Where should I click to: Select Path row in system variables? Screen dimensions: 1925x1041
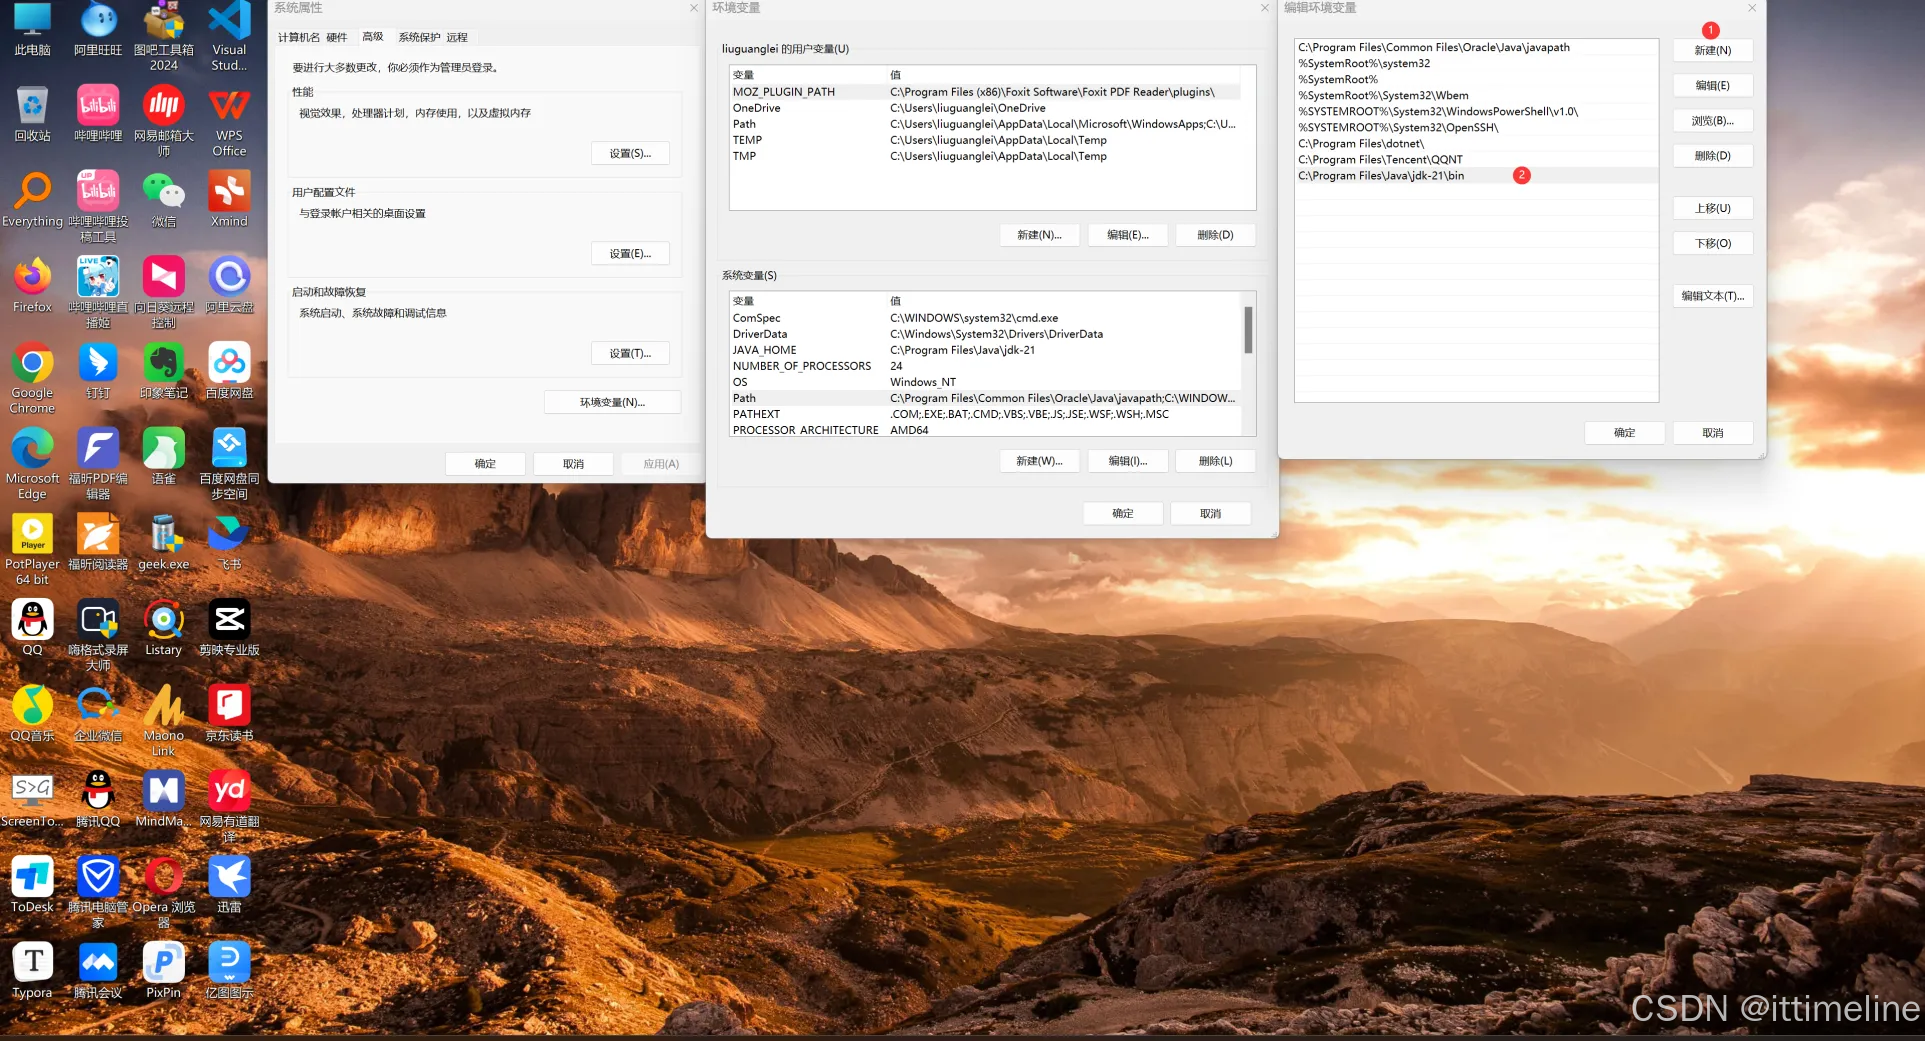click(x=985, y=398)
